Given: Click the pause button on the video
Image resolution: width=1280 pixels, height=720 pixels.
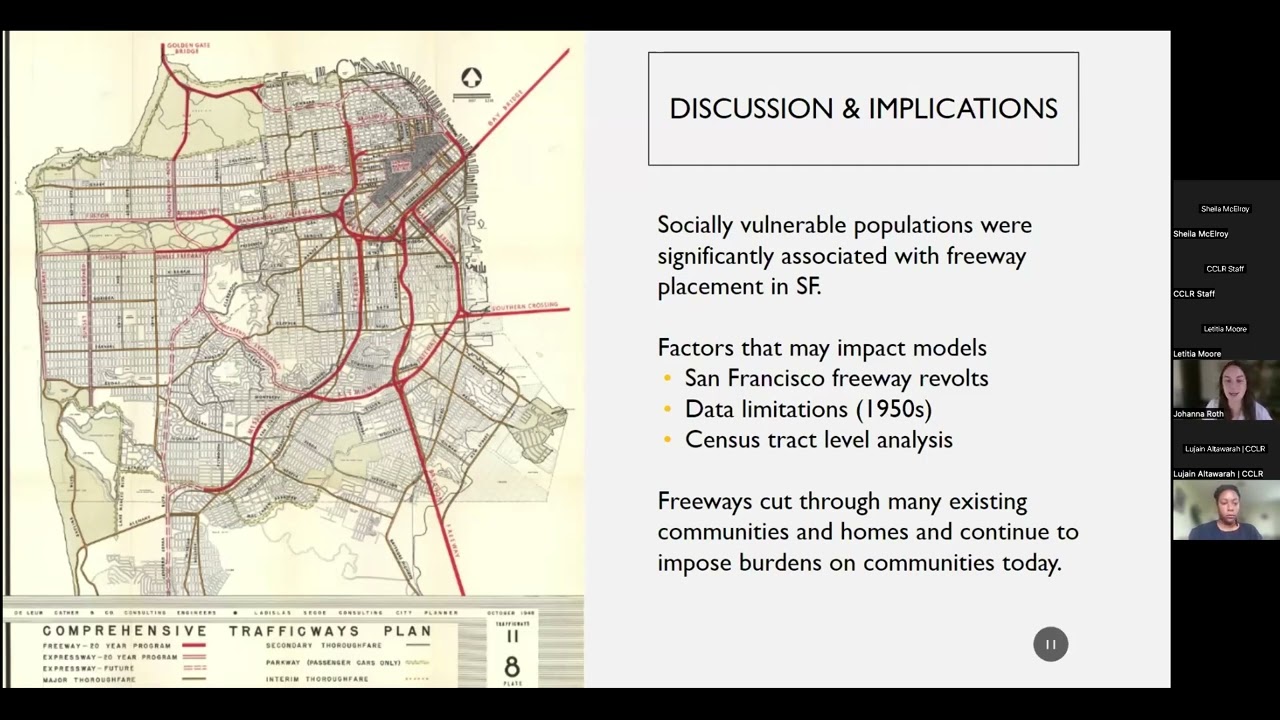Looking at the screenshot, I should pyautogui.click(x=1050, y=644).
